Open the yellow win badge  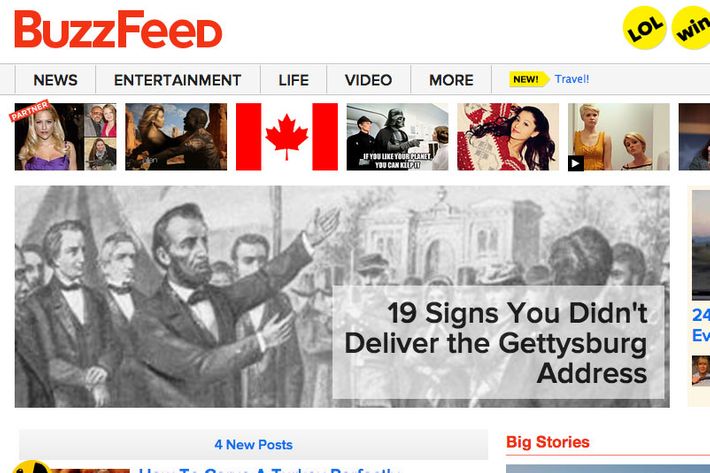(x=691, y=28)
